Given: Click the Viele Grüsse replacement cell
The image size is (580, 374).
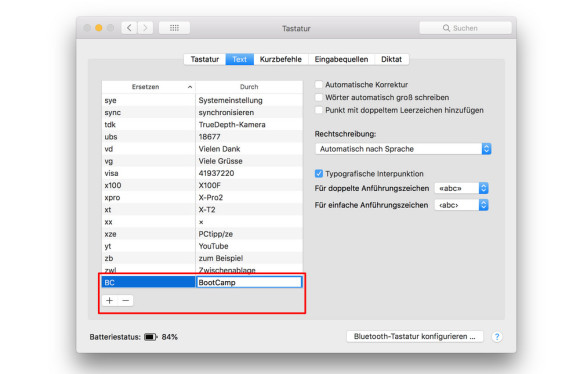Looking at the screenshot, I should pyautogui.click(x=249, y=161).
